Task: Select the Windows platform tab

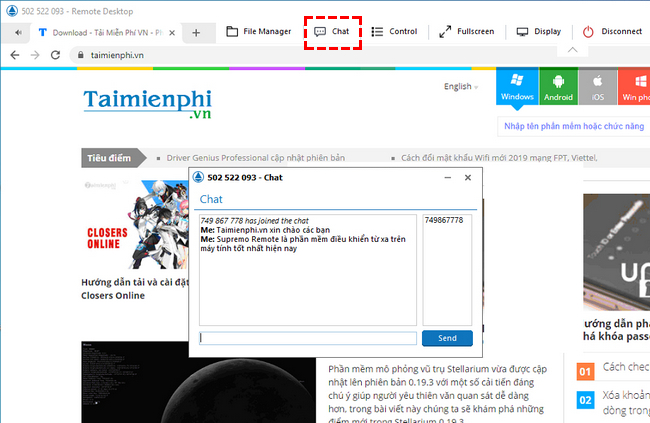Action: pos(517,87)
